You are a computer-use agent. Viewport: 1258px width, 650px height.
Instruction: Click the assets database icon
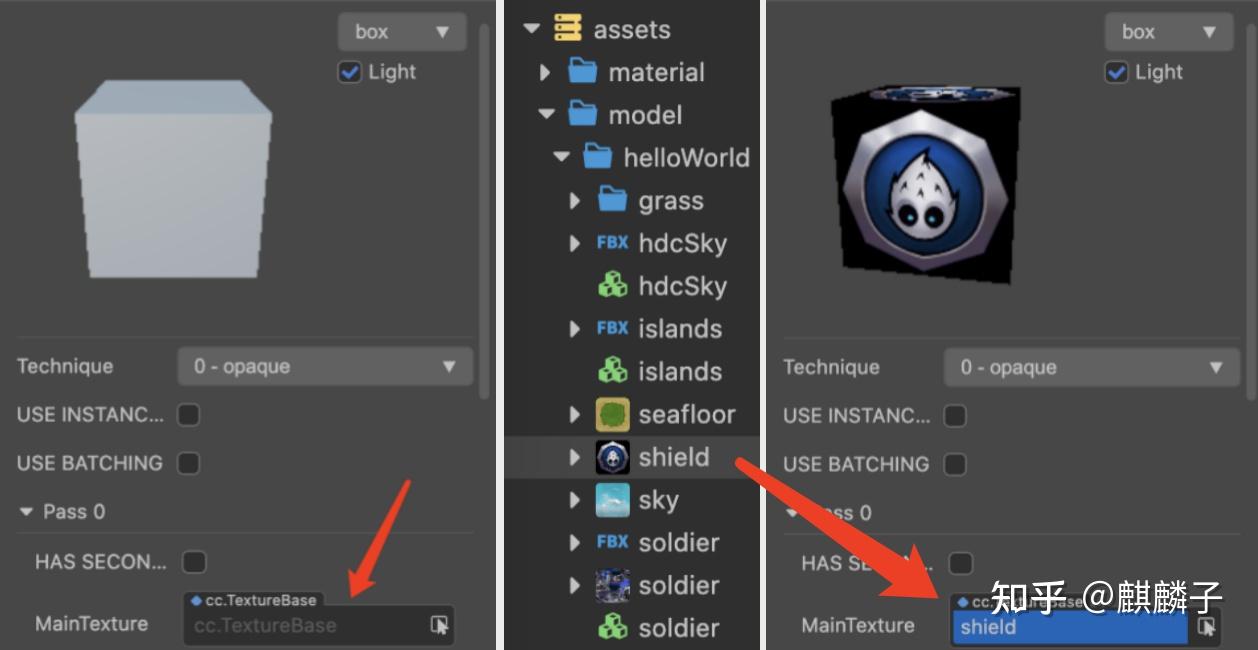tap(567, 29)
